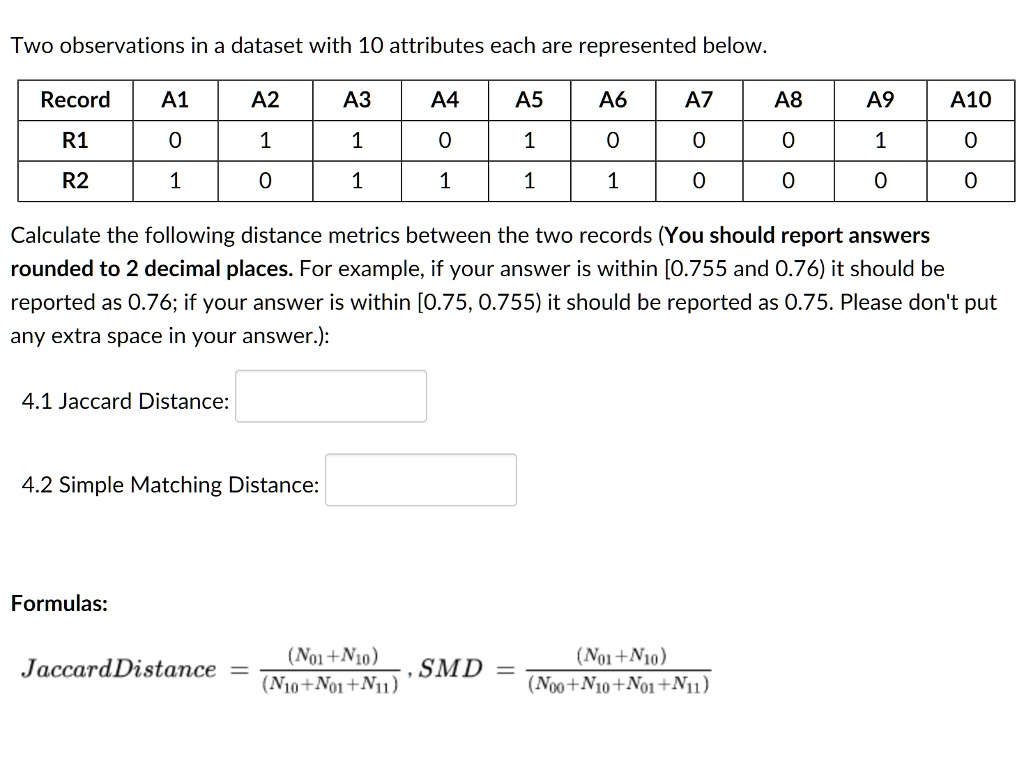Click the Jaccard Distance answer input field
1024x761 pixels.
click(x=330, y=396)
